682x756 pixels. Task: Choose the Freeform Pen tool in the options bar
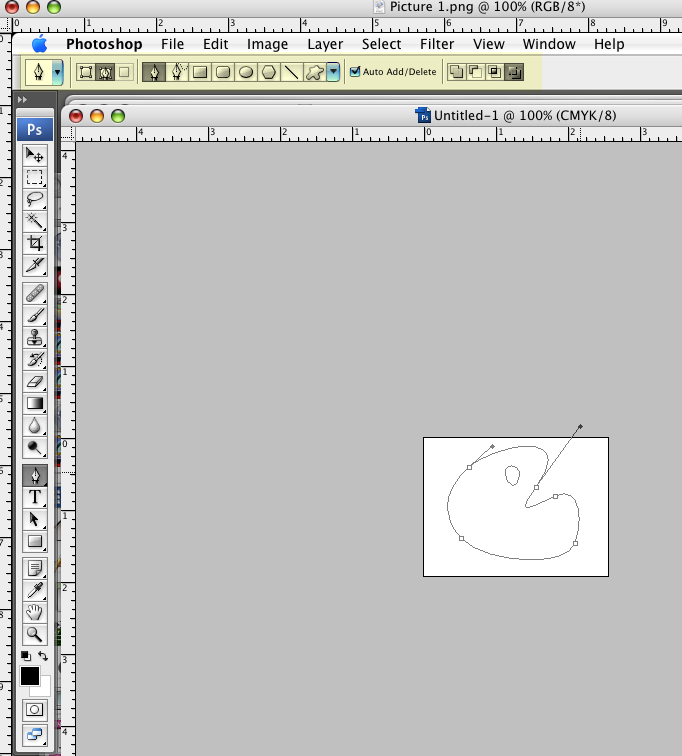177,72
